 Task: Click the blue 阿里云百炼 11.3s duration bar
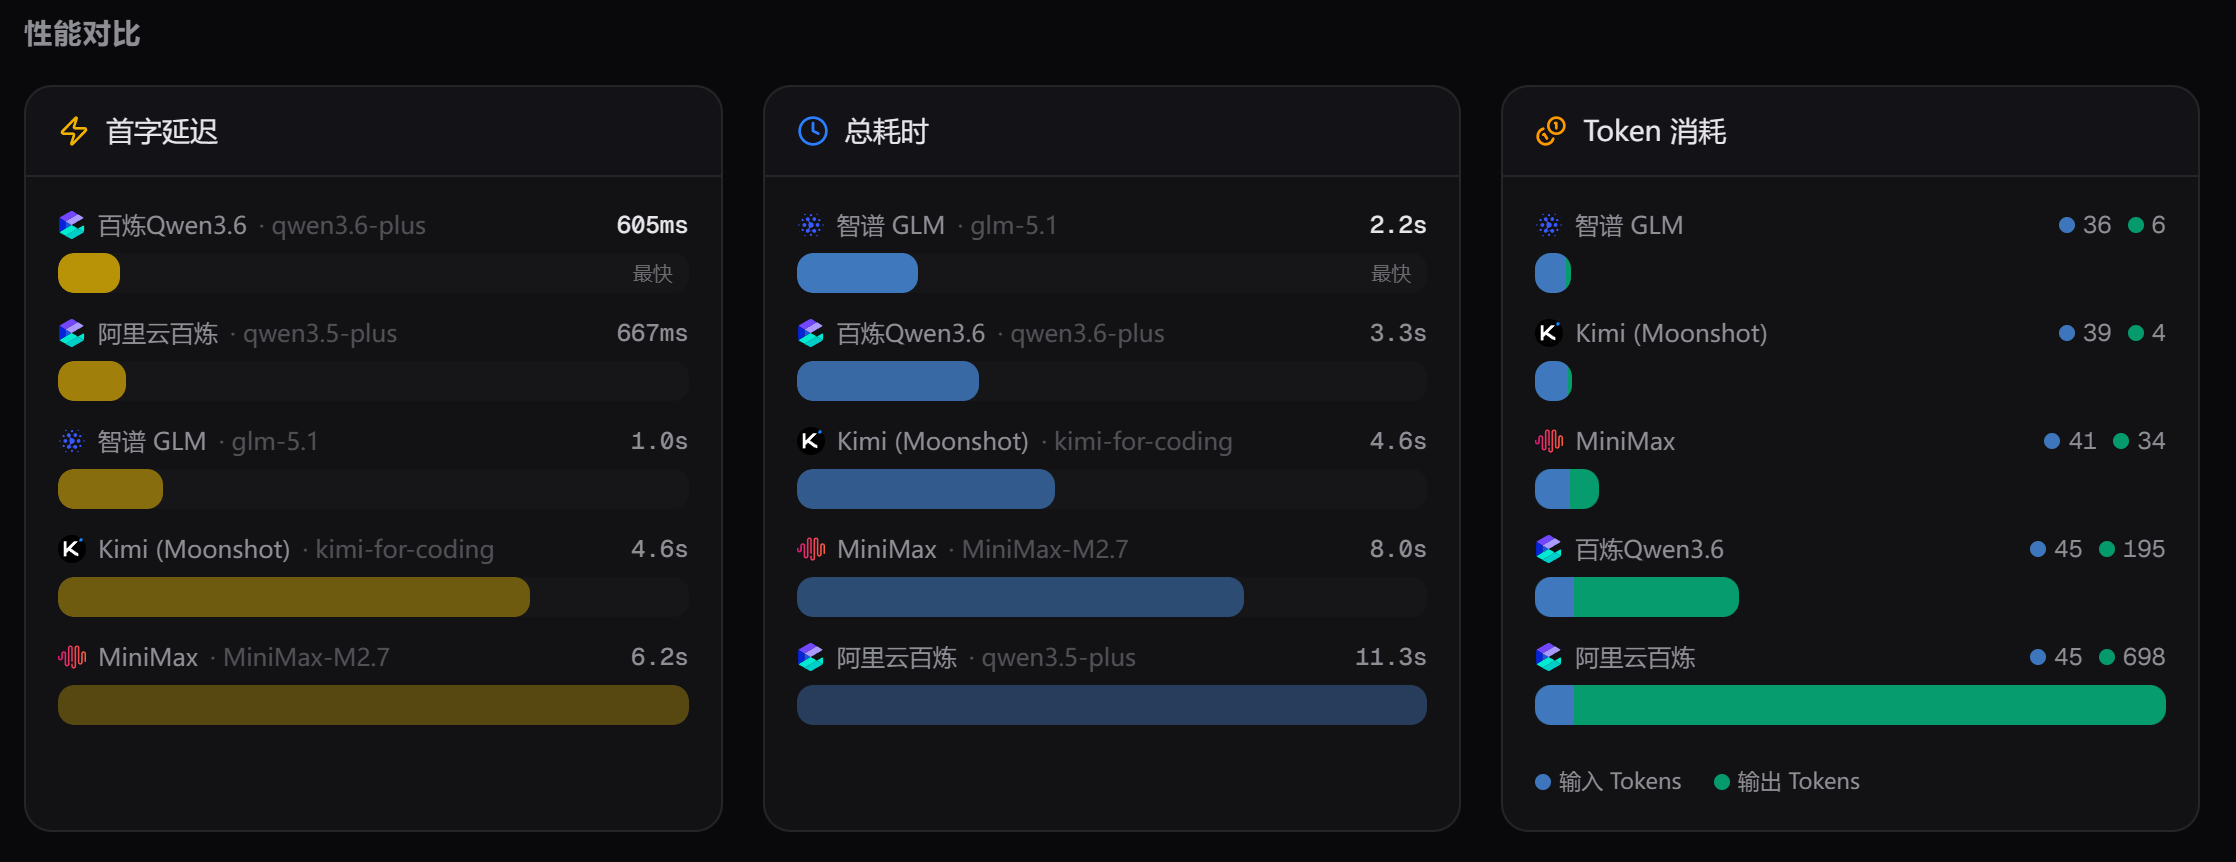(x=1111, y=705)
